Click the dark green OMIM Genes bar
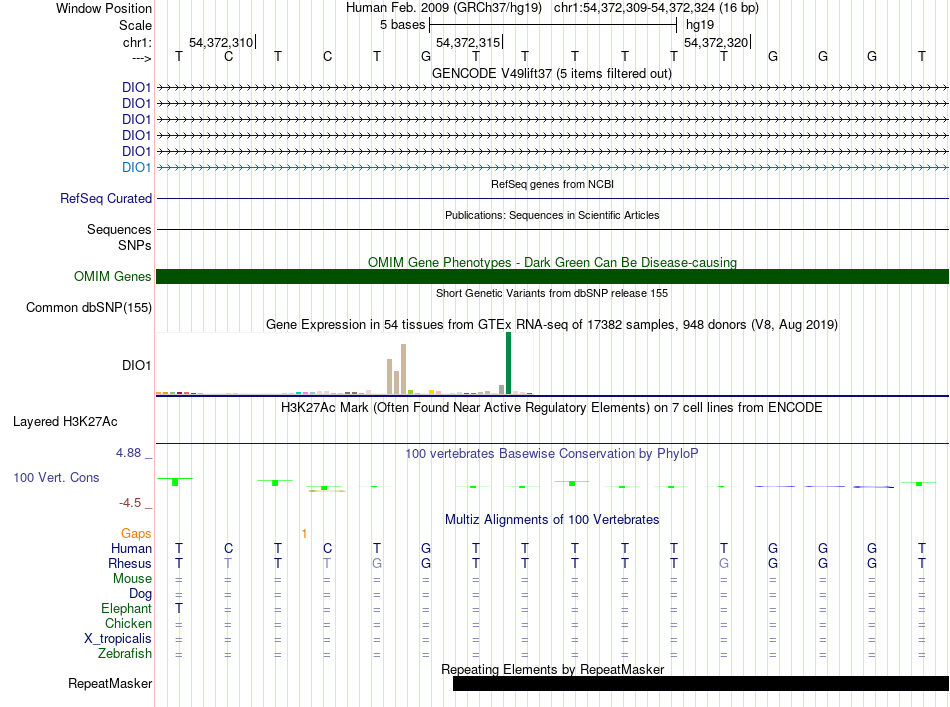Image resolution: width=950 pixels, height=707 pixels. pos(552,276)
